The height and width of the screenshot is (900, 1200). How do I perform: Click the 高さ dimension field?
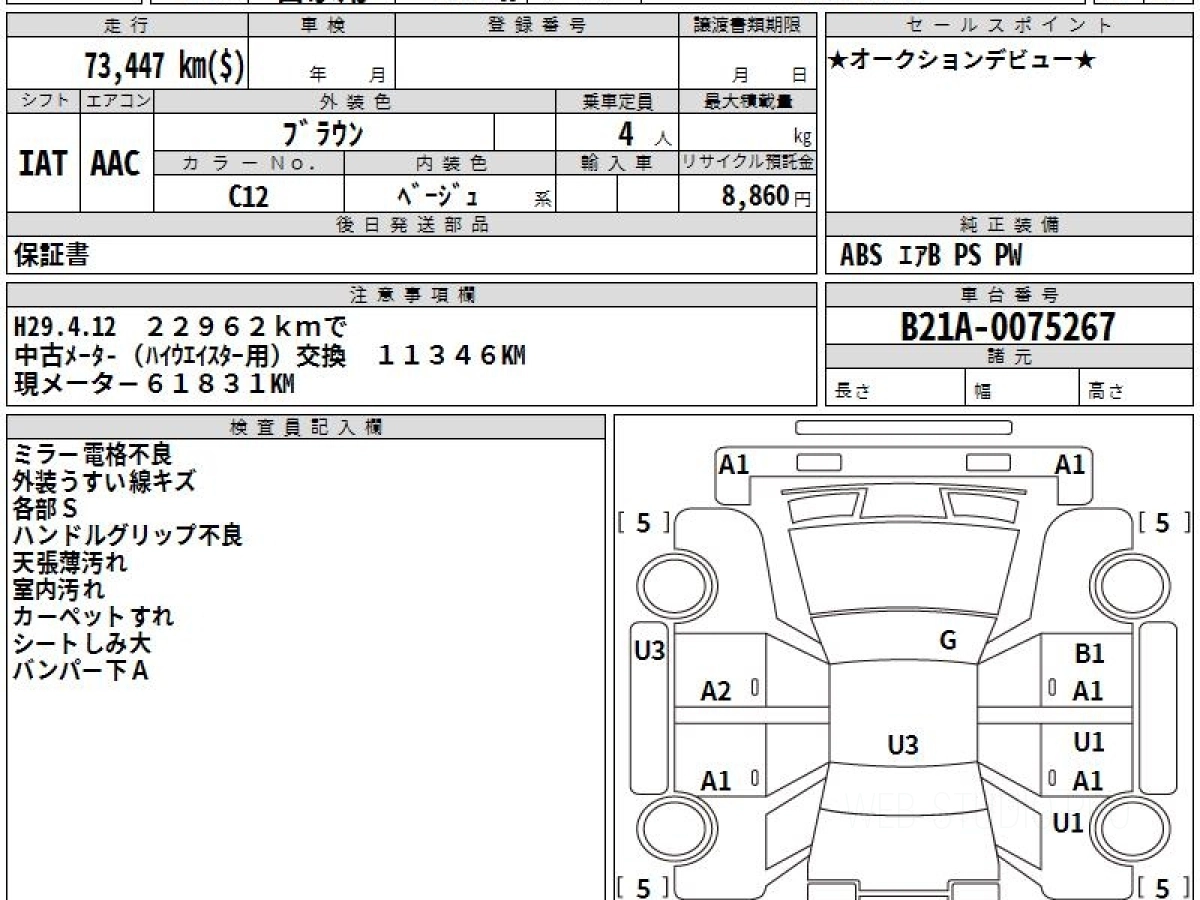coord(1136,388)
